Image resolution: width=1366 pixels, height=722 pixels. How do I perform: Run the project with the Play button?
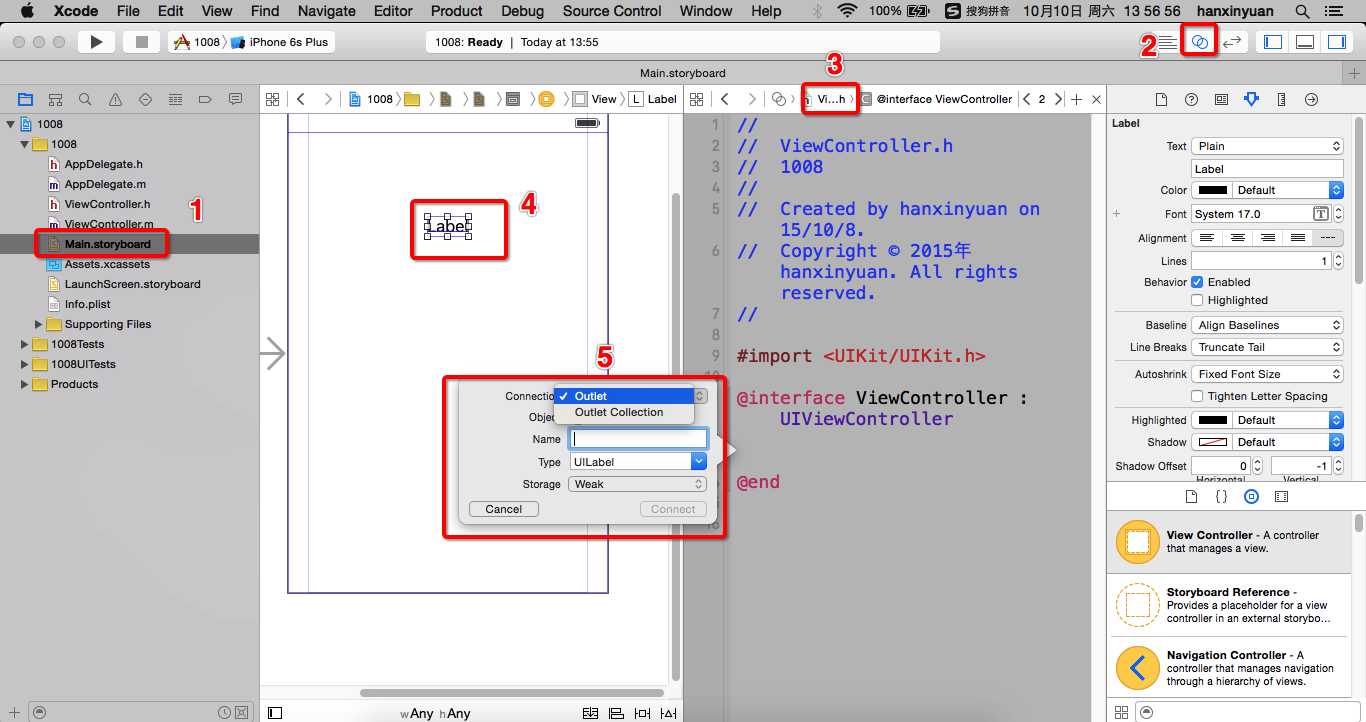(x=96, y=42)
